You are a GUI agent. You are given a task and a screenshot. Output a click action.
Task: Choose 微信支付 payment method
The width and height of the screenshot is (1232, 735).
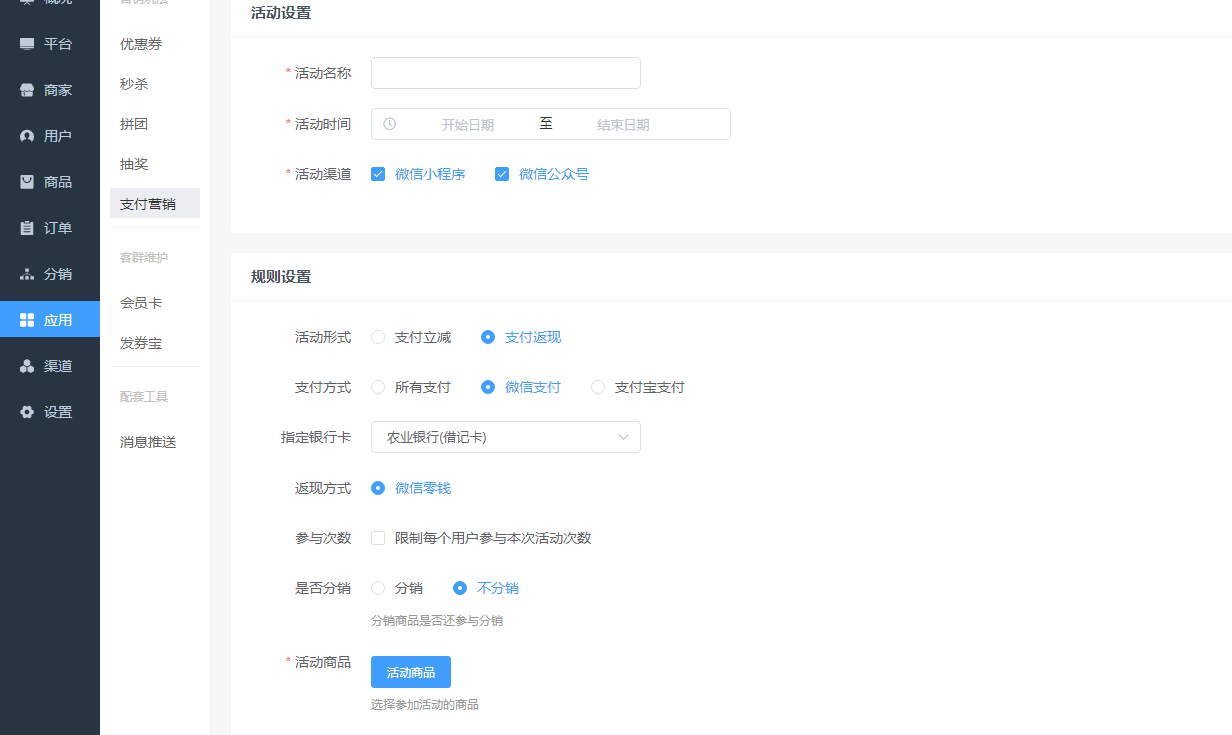488,387
